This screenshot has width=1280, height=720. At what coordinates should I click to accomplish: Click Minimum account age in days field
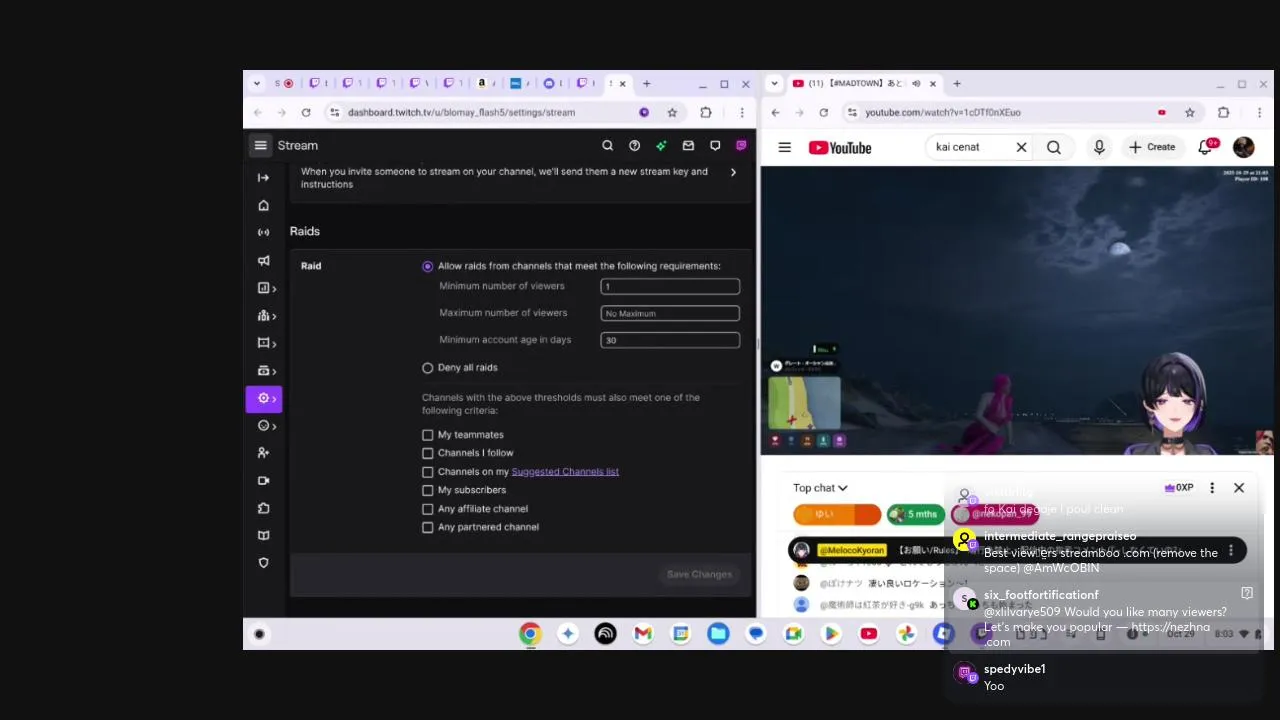pyautogui.click(x=670, y=340)
